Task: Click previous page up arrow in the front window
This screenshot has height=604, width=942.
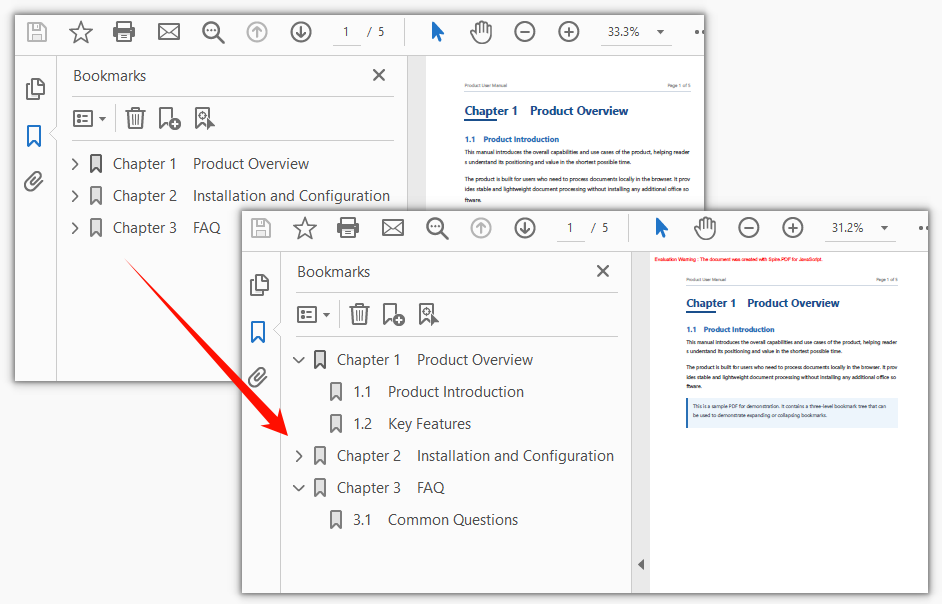Action: click(x=481, y=228)
